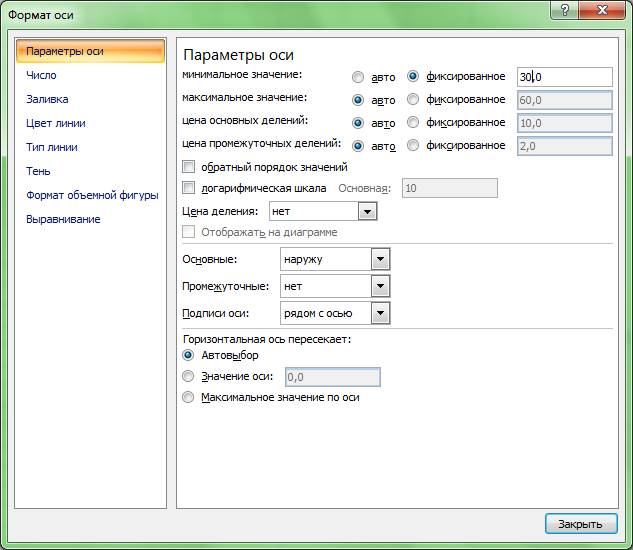
Task: Go to Тип линии settings
Action: coord(52,147)
